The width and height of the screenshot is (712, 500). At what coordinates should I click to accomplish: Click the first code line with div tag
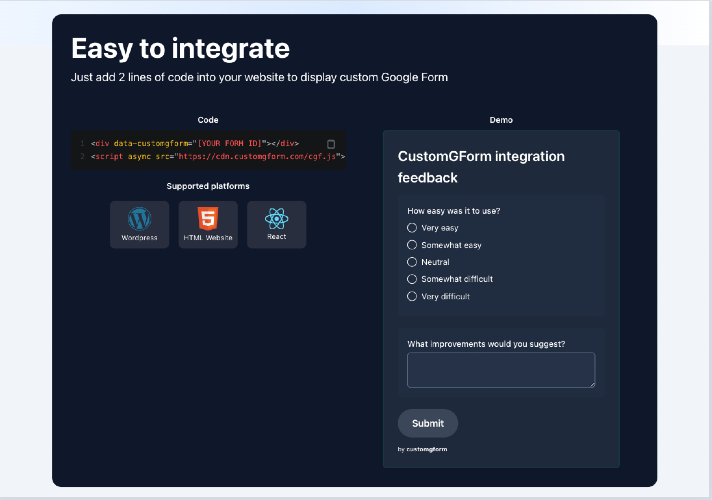pos(195,144)
